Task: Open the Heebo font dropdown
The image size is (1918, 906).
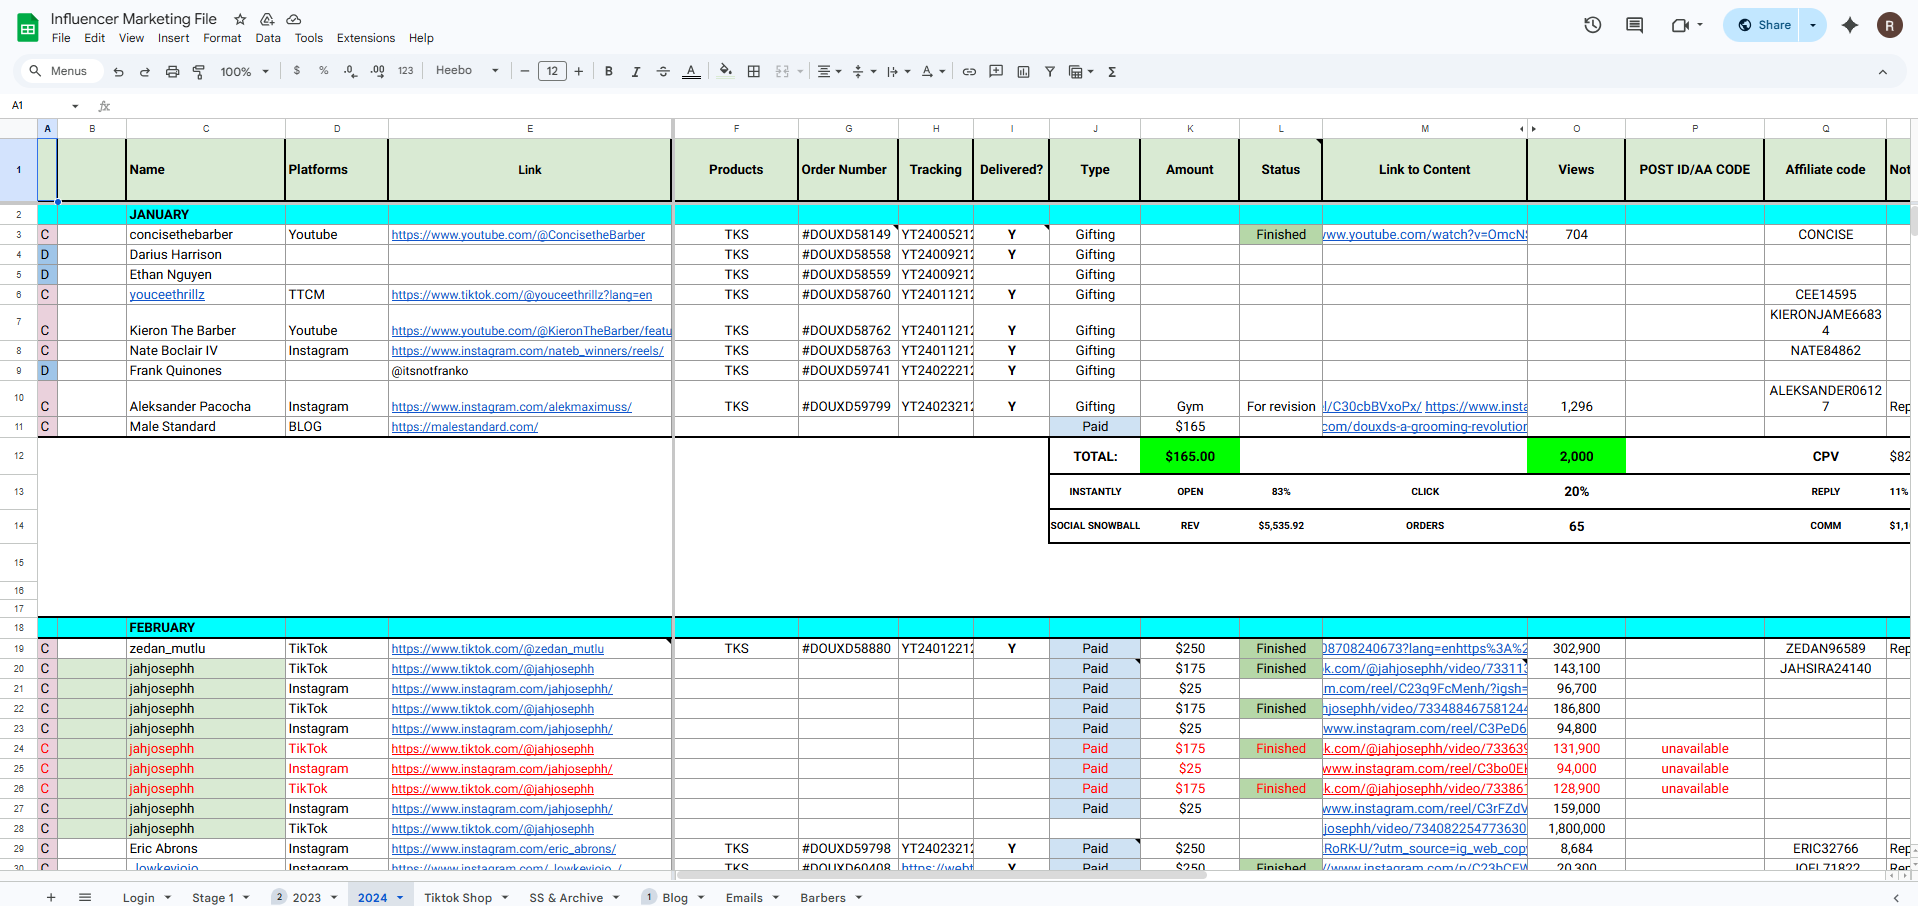Action: pos(467,71)
